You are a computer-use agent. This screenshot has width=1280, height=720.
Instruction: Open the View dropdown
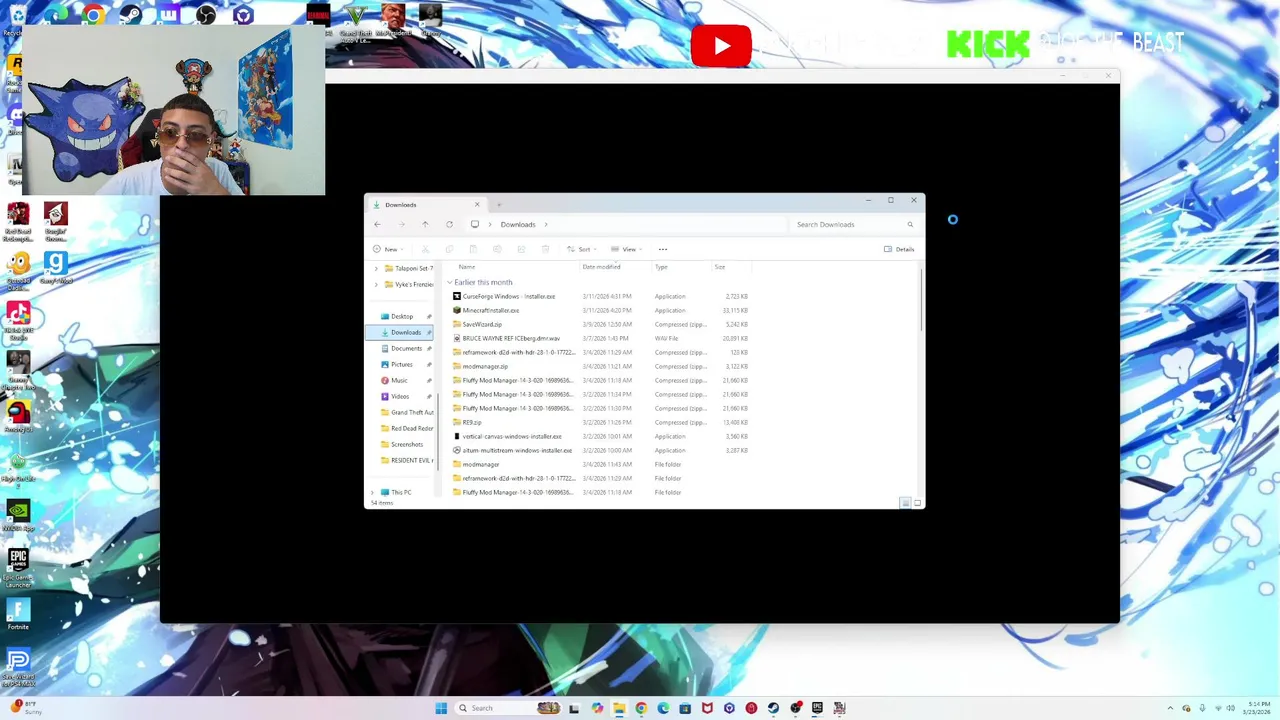[x=627, y=249]
